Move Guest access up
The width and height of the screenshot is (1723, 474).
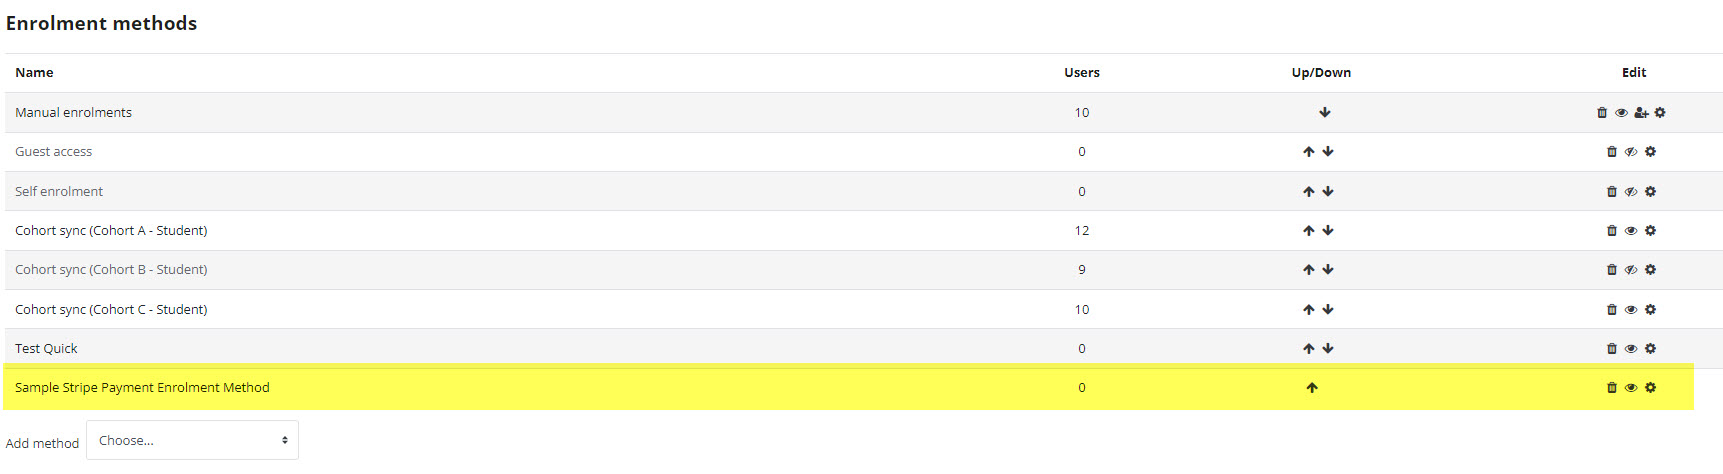pyautogui.click(x=1308, y=152)
